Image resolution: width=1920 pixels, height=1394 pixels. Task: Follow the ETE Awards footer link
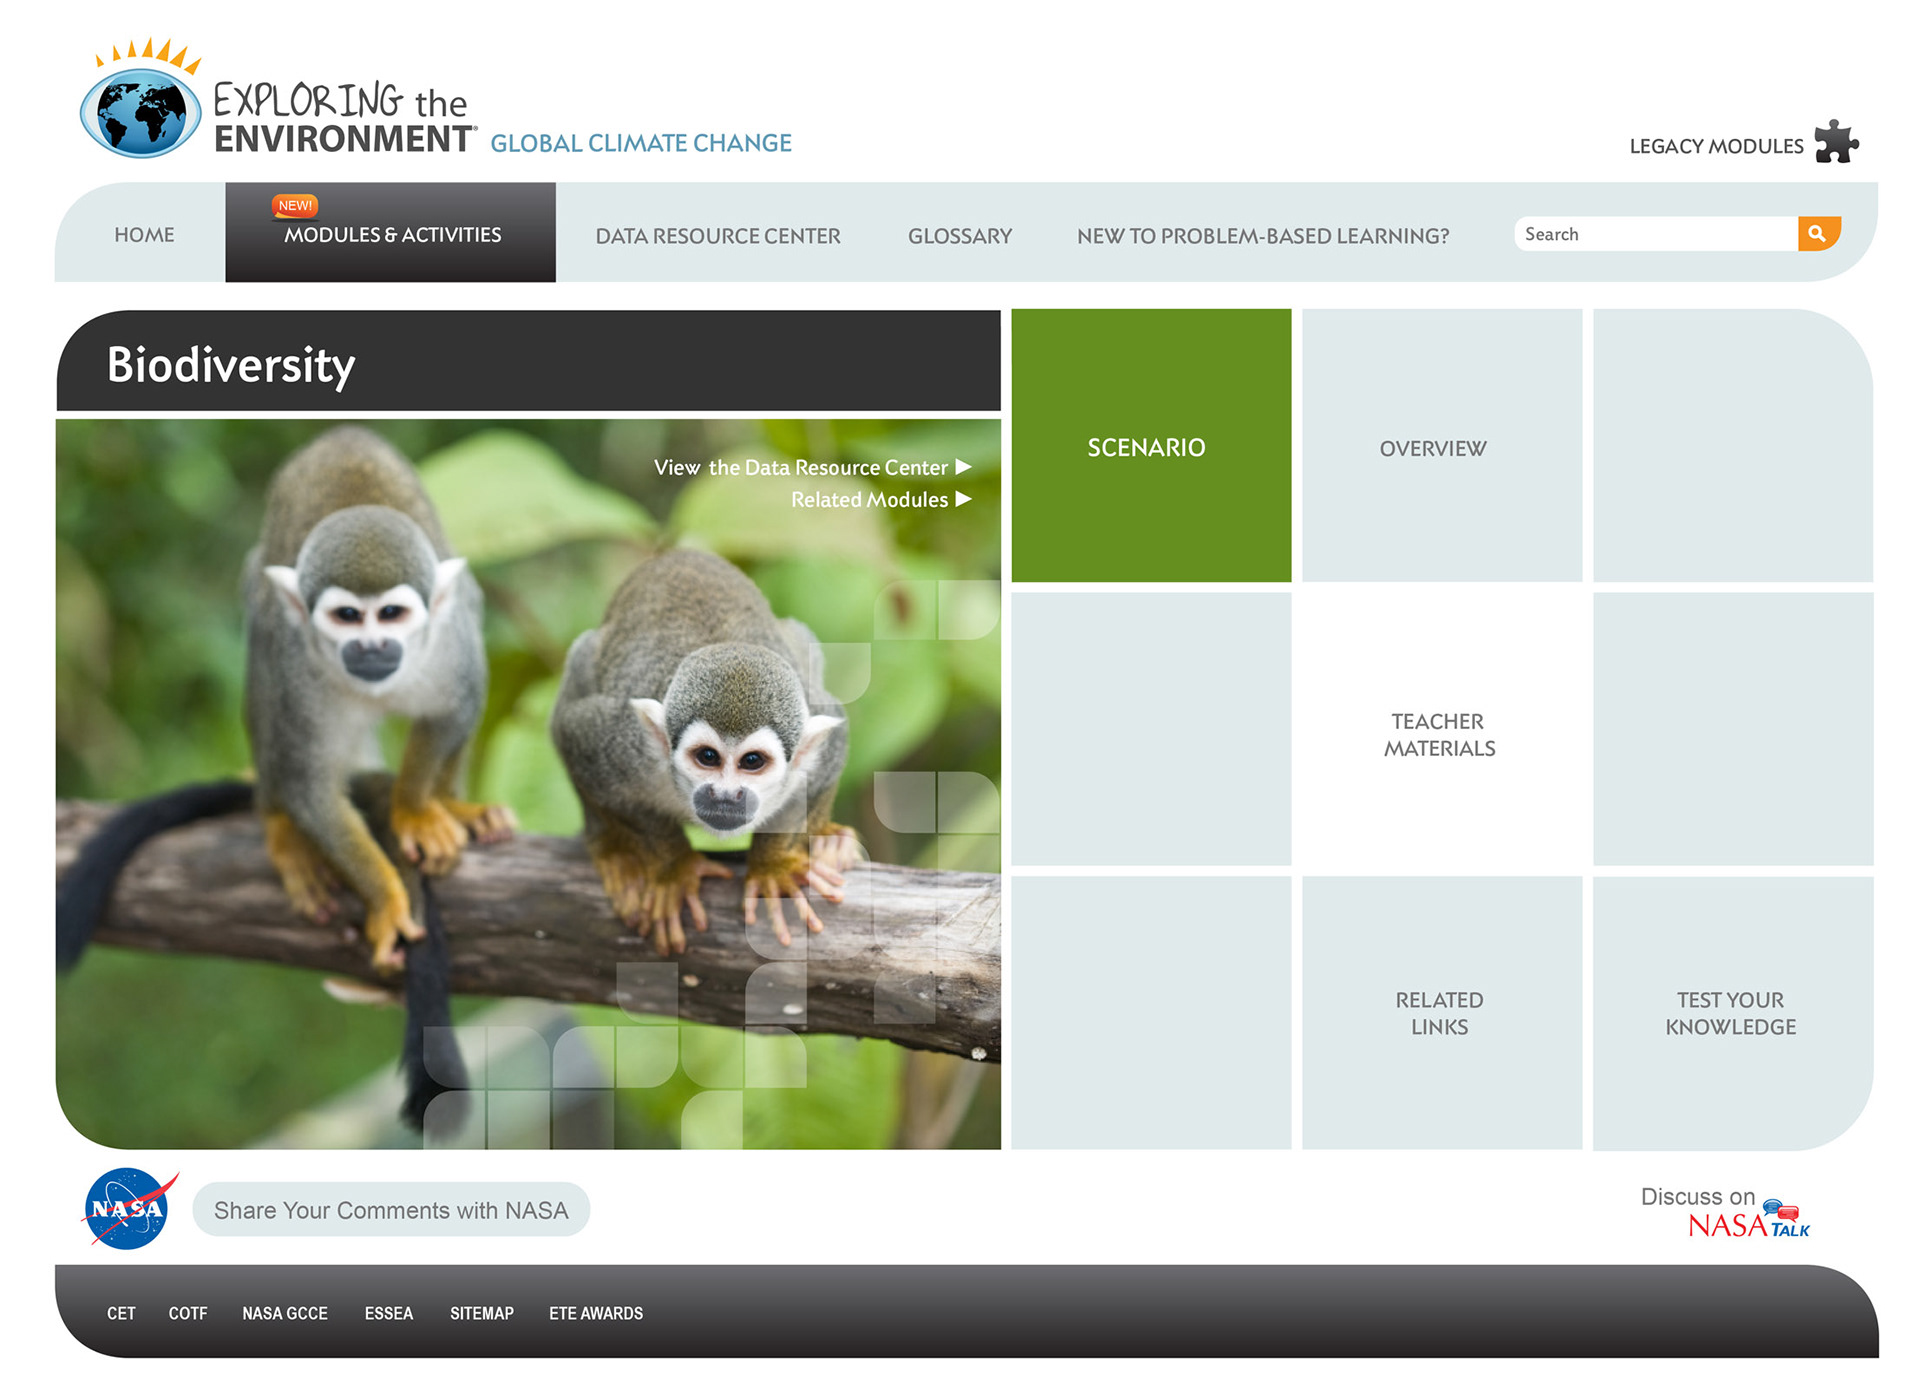click(x=595, y=1313)
